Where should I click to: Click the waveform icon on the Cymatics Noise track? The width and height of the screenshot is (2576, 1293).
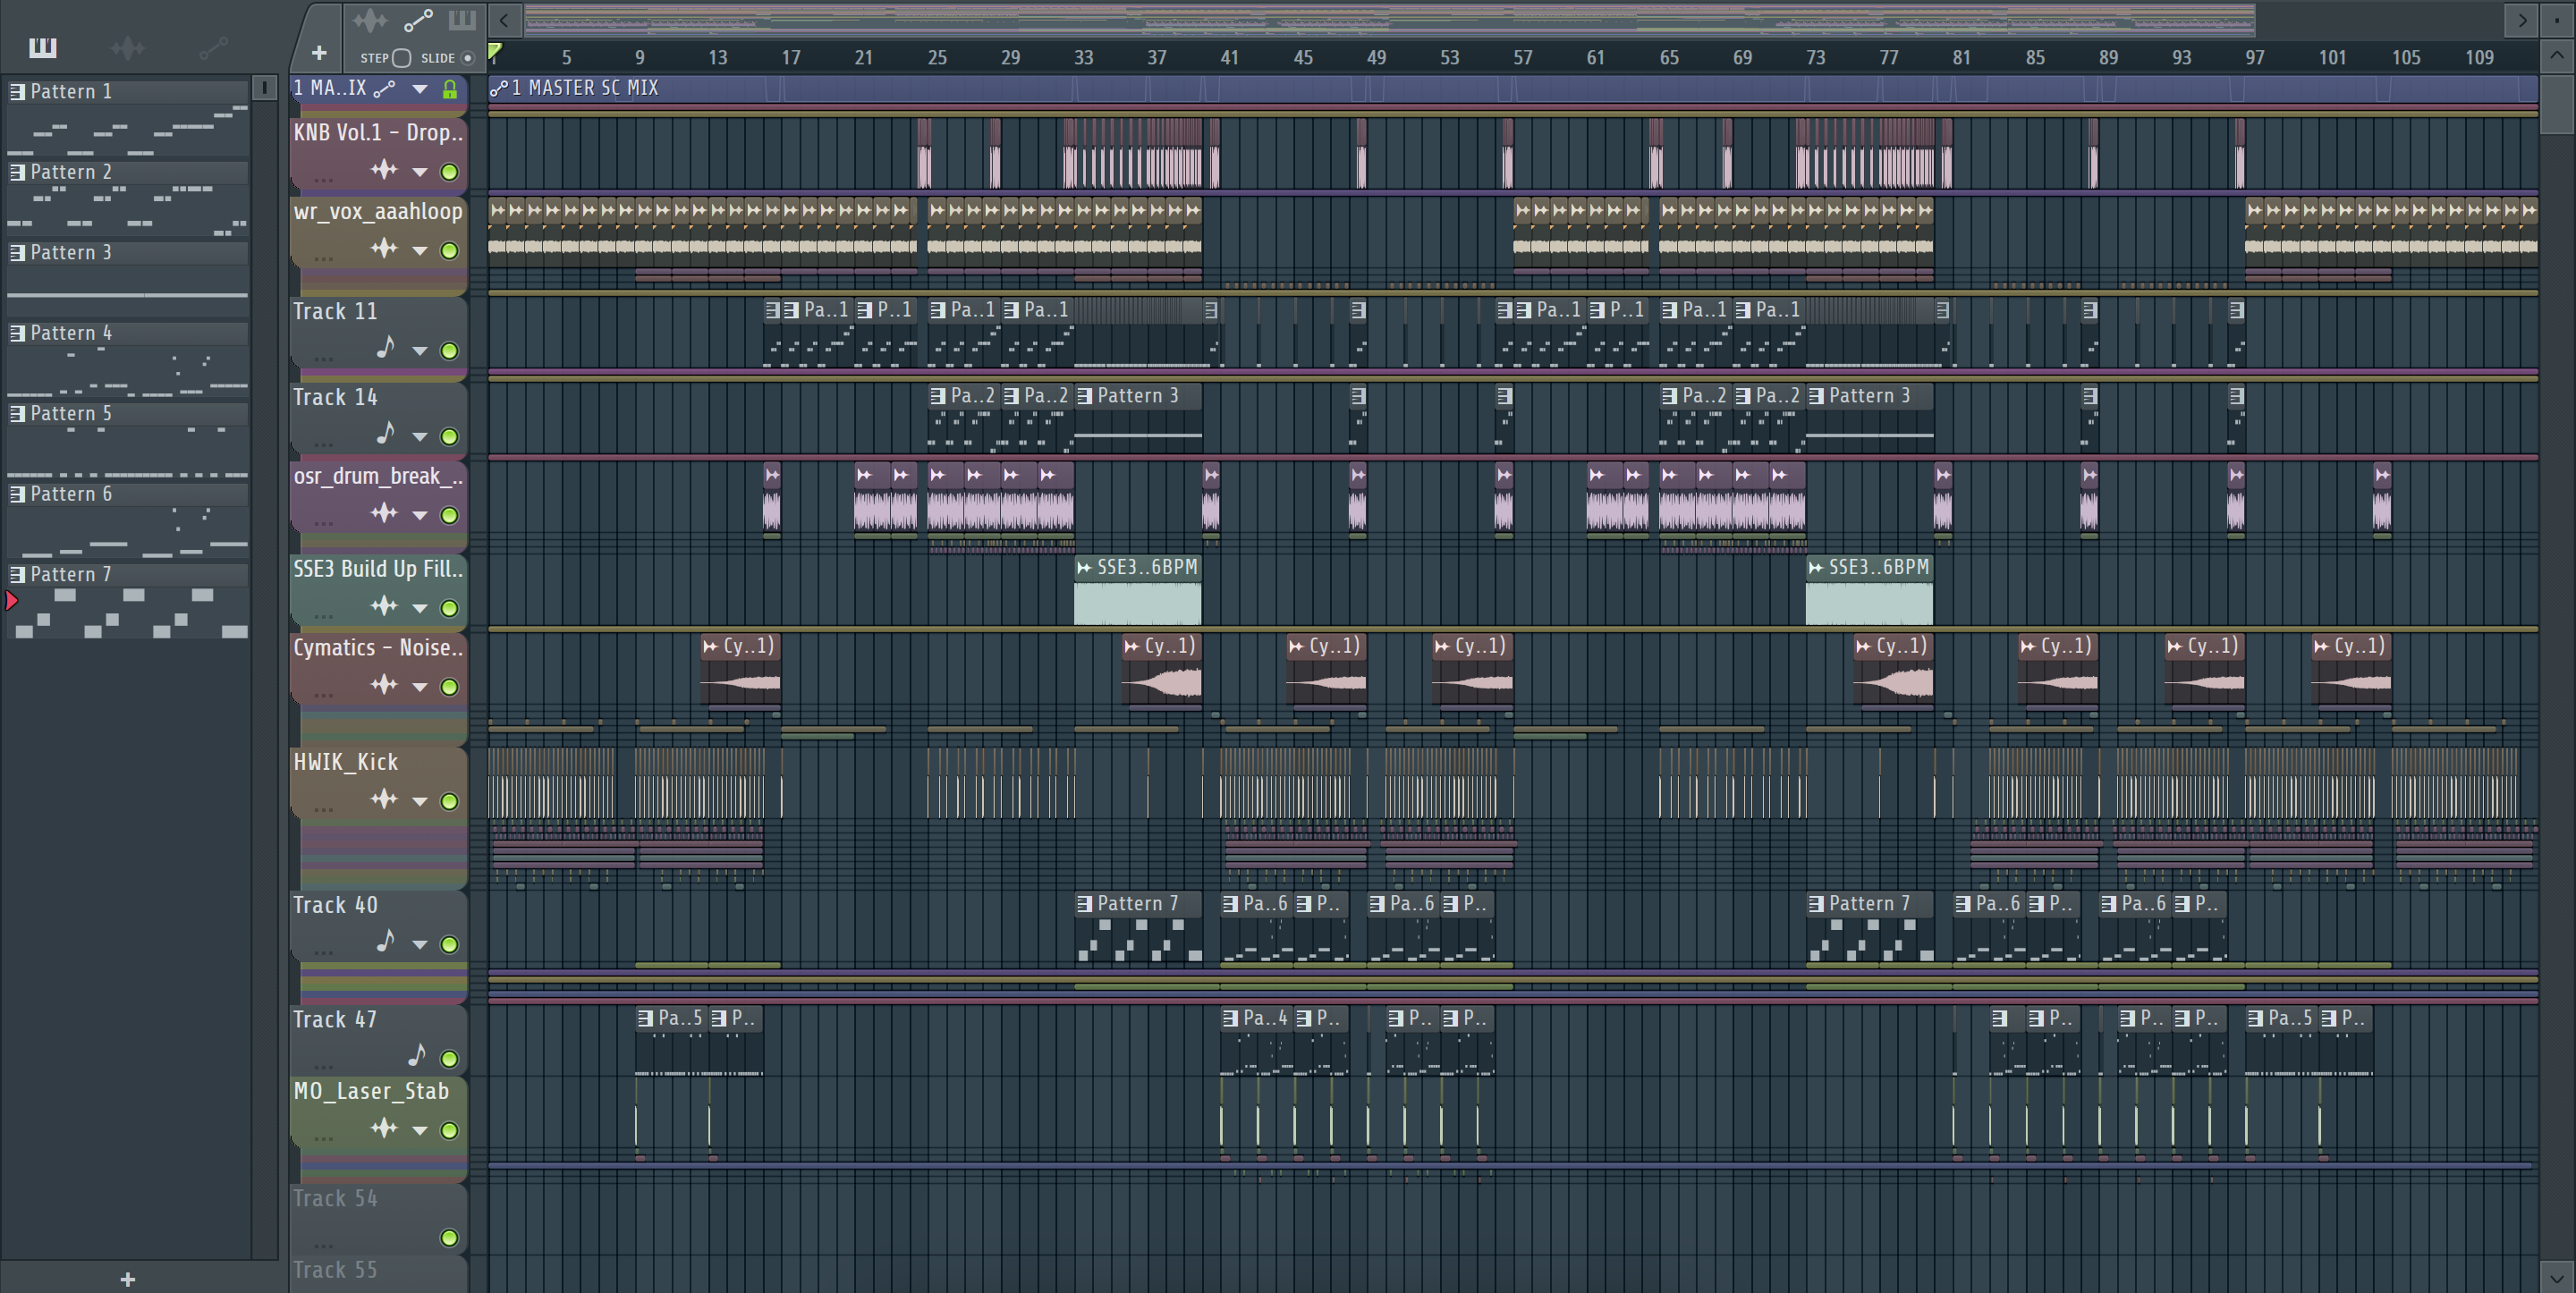point(384,685)
